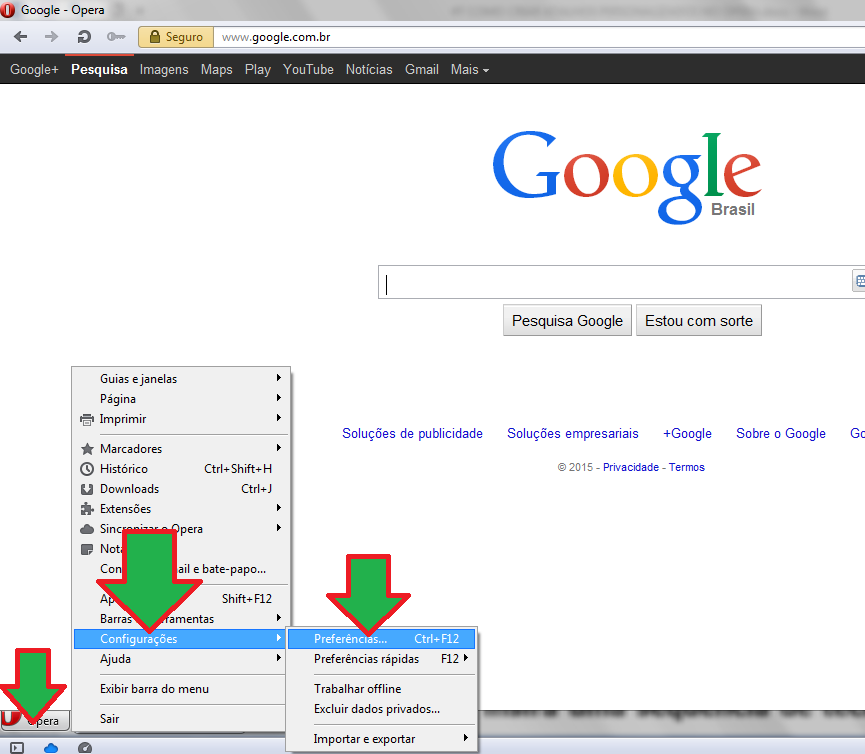The image size is (865, 754).
Task: Switch to the Imagens section
Action: 163,69
